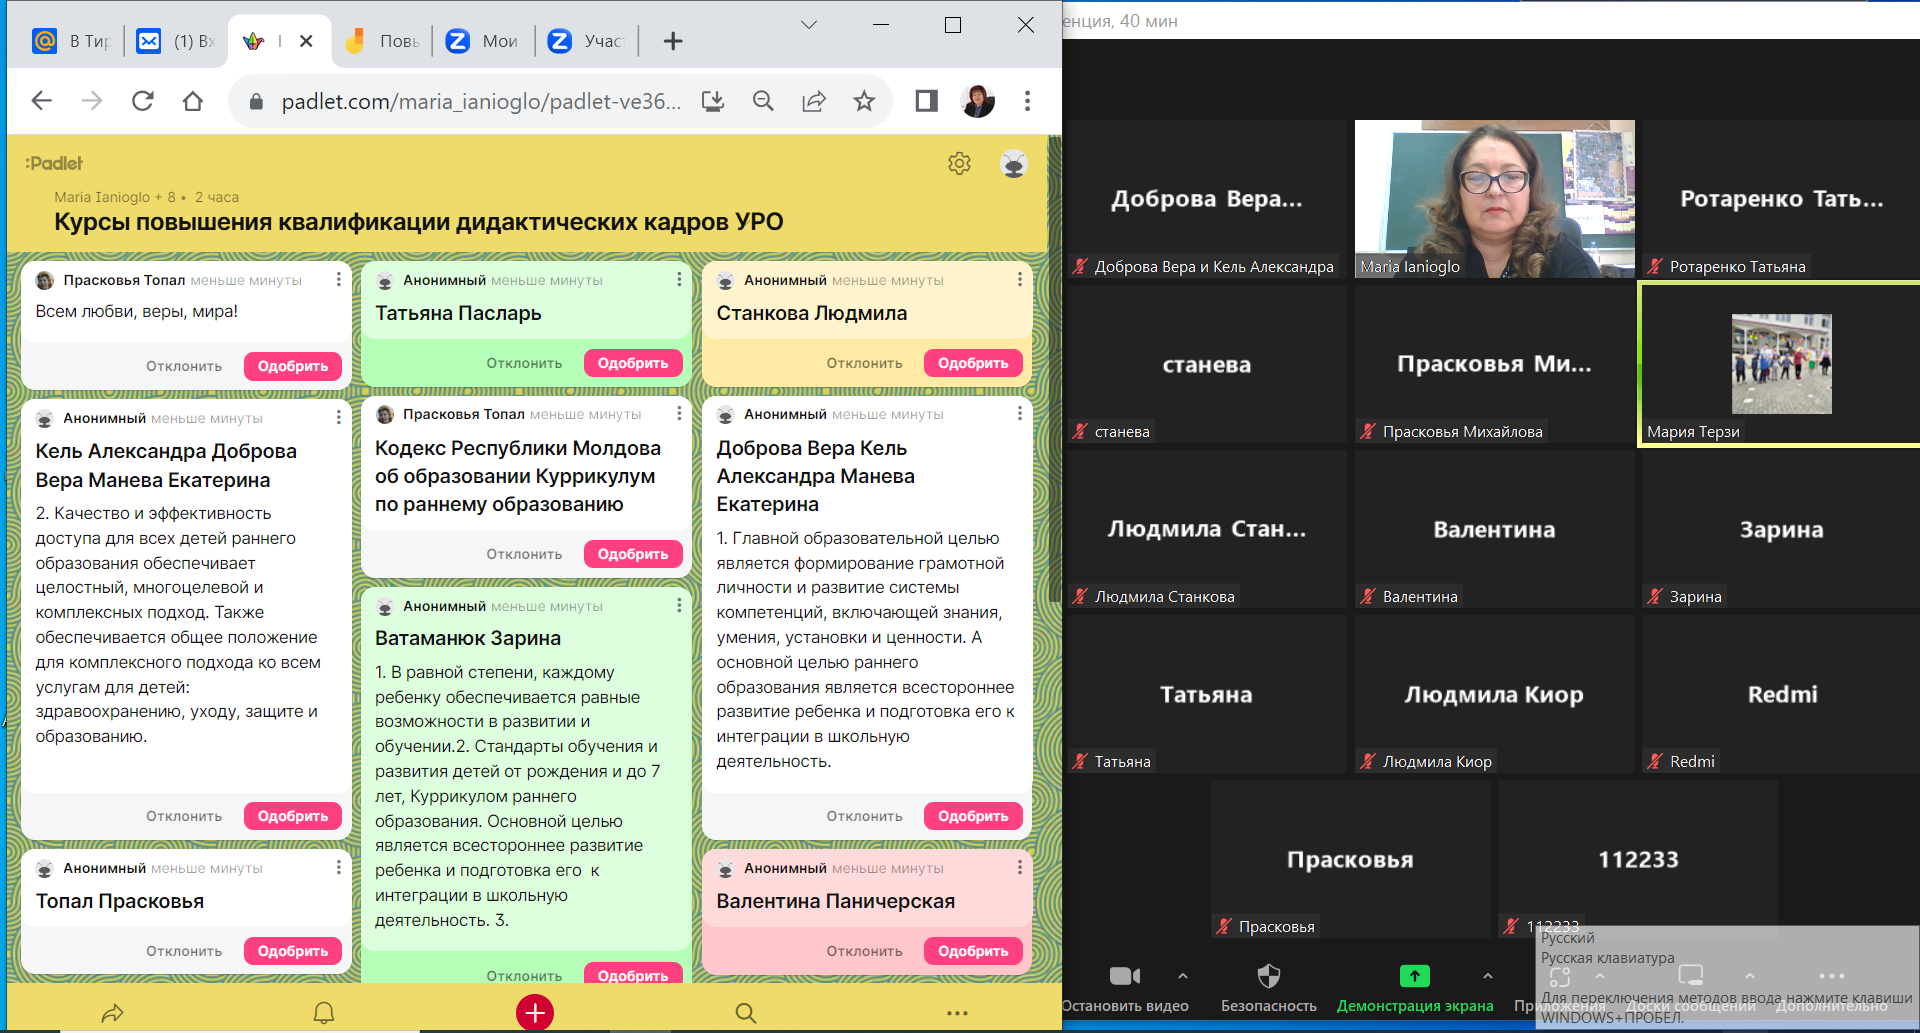1920x1033 pixels.
Task: Reject the Топал Прасковья post
Action: coord(184,951)
